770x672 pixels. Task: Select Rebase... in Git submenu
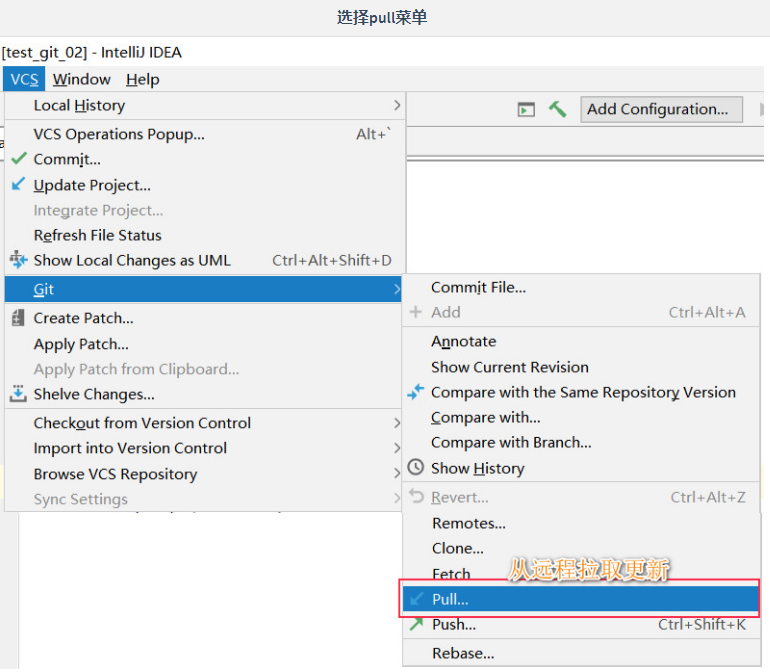[x=581, y=653]
